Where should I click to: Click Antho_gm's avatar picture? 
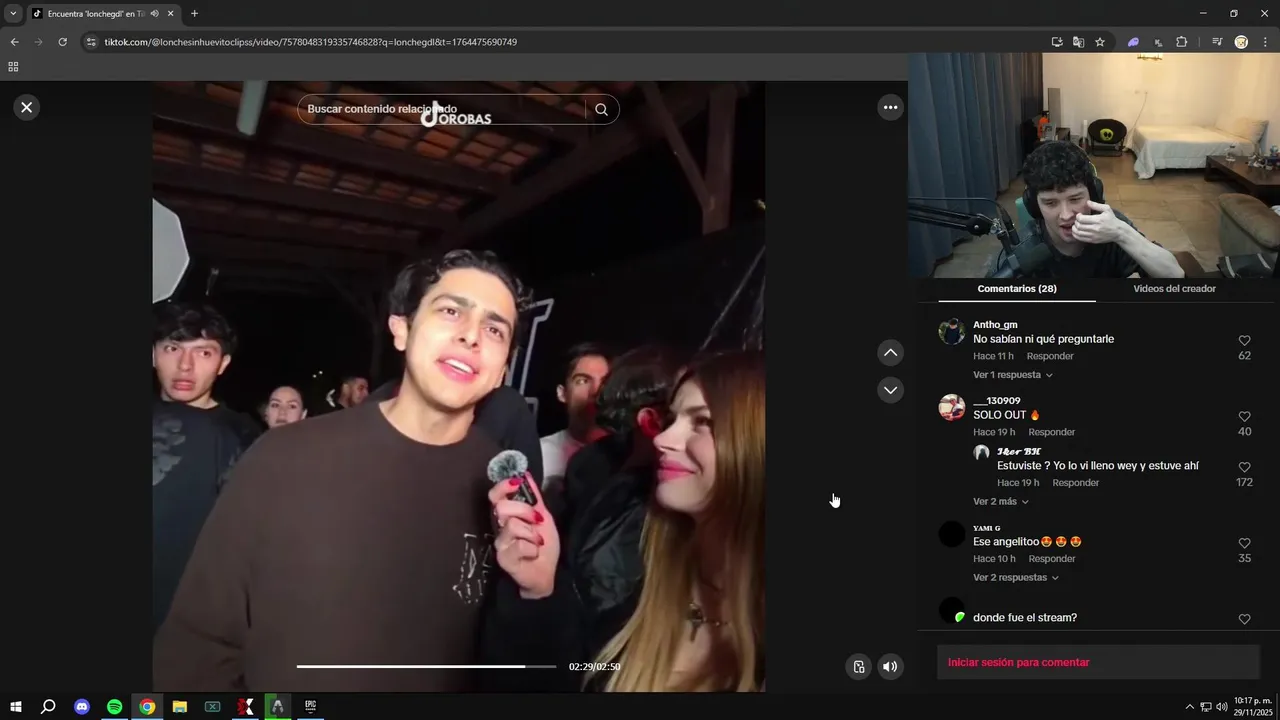(952, 332)
